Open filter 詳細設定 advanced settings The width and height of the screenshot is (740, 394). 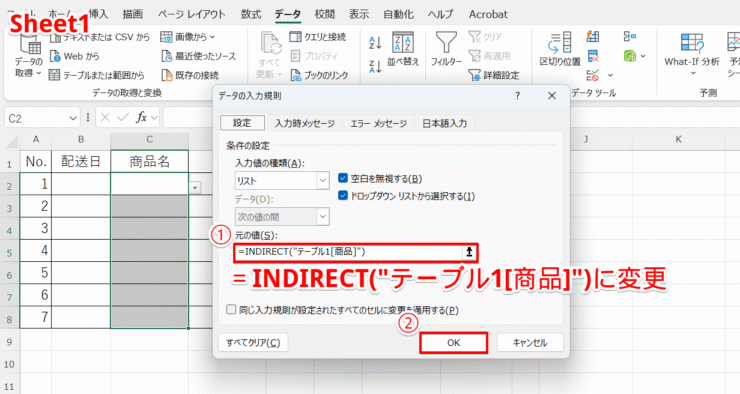click(494, 75)
